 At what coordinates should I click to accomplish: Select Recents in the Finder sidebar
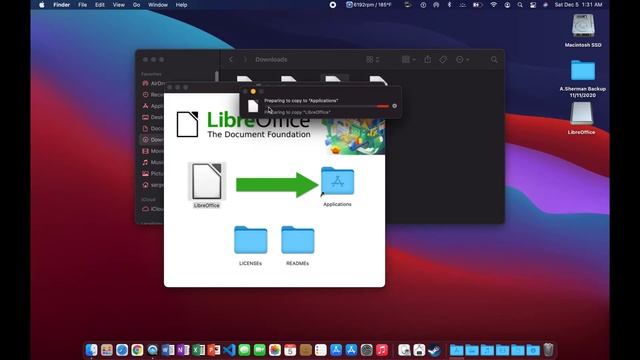tap(153, 95)
